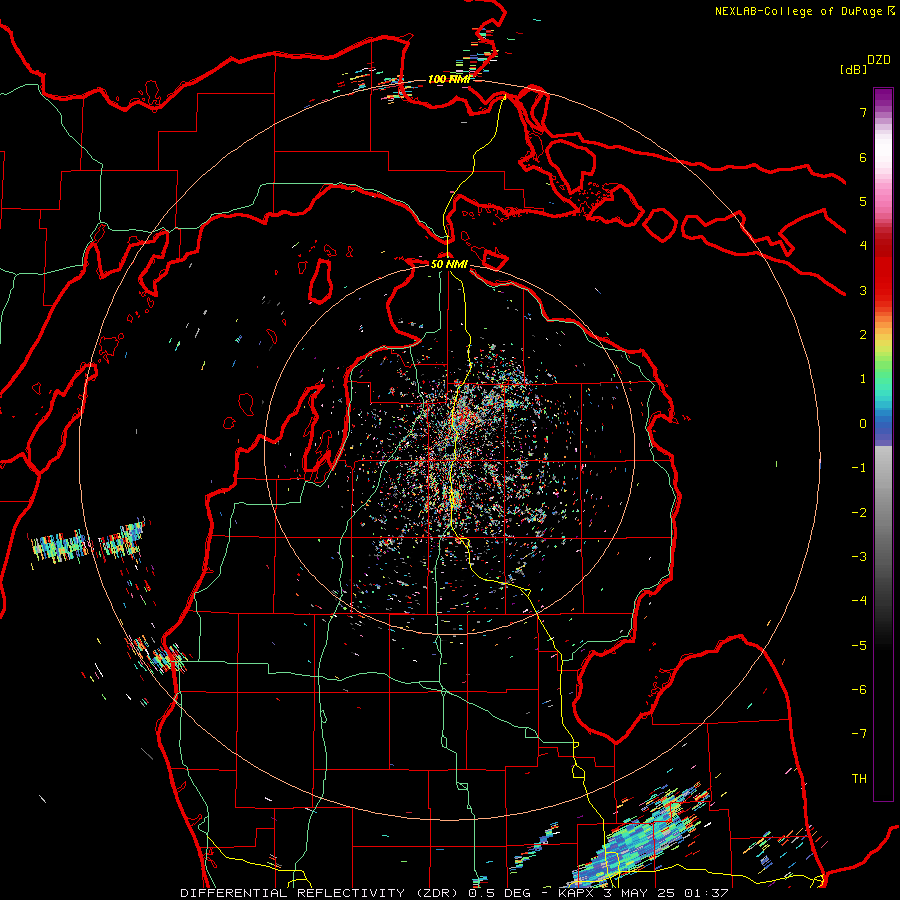This screenshot has width=900, height=900.
Task: Click the -1 value on the dB scale
Action: click(x=859, y=468)
